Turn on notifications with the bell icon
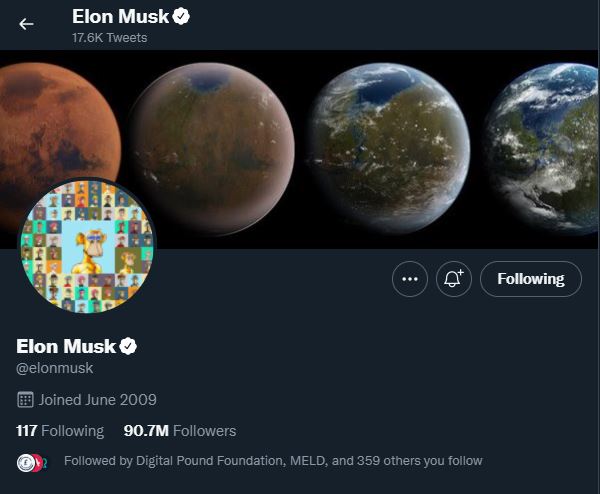The height and width of the screenshot is (494, 600). tap(453, 280)
